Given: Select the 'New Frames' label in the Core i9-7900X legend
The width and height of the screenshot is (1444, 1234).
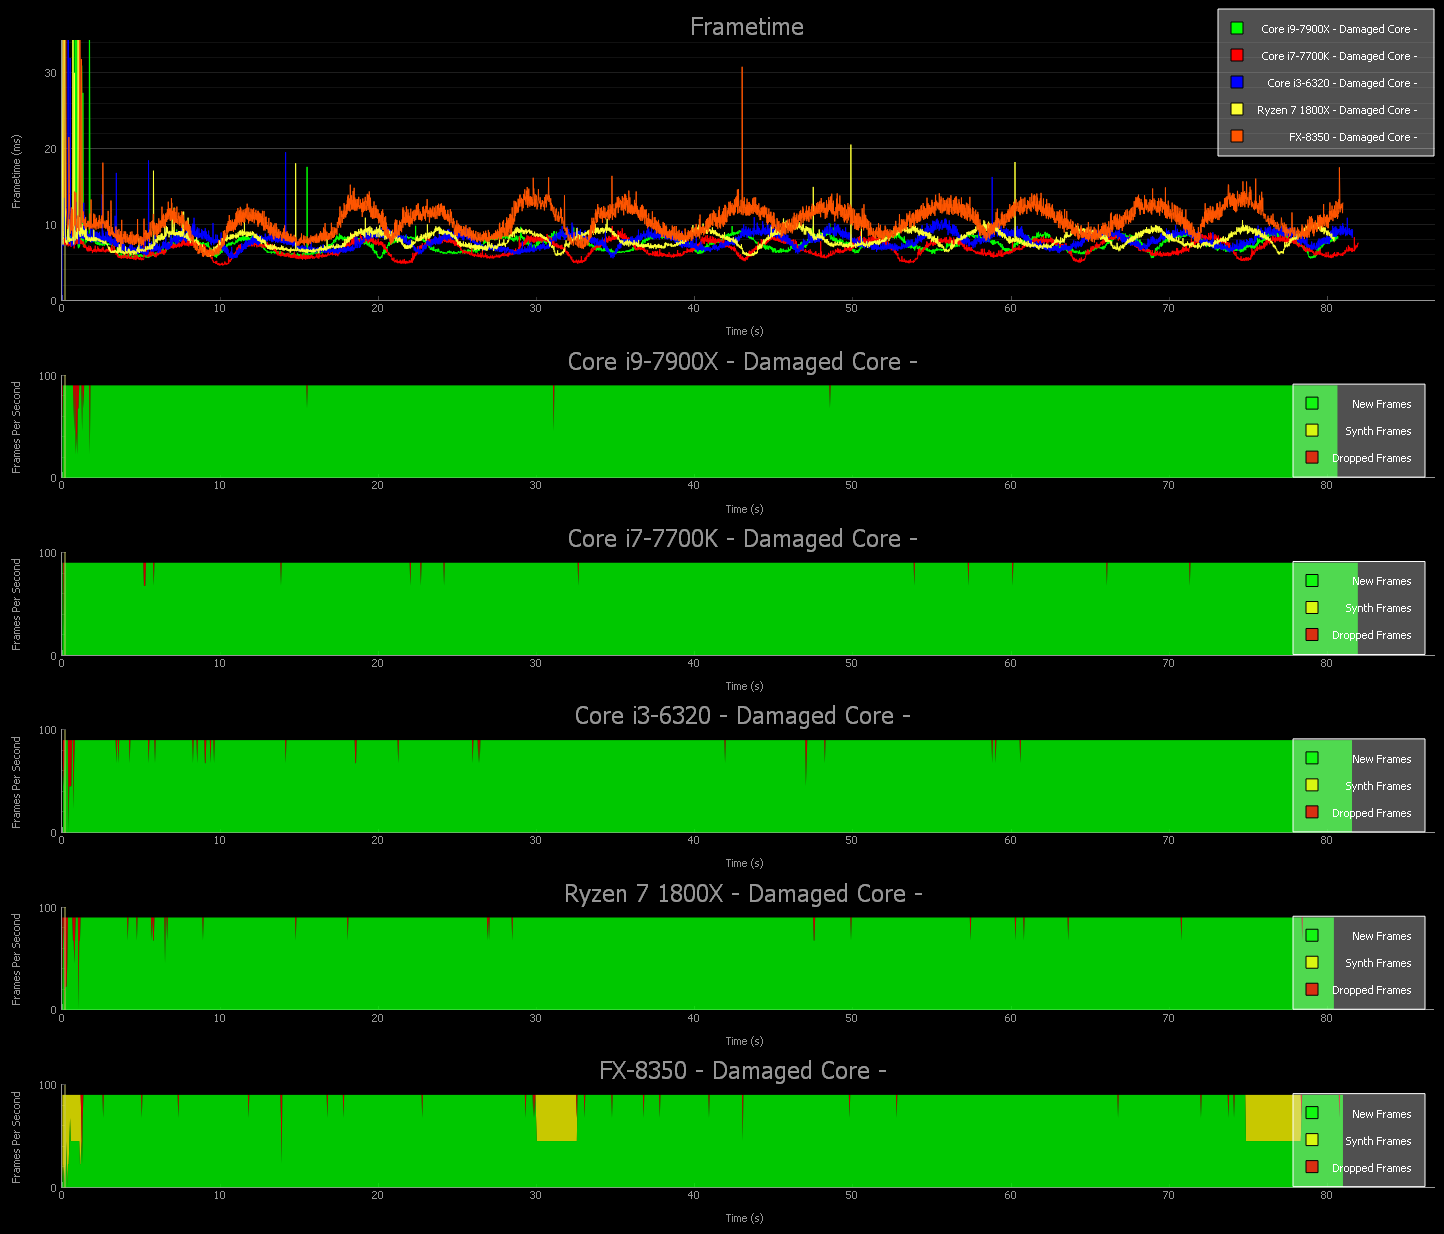Looking at the screenshot, I should click(1381, 404).
